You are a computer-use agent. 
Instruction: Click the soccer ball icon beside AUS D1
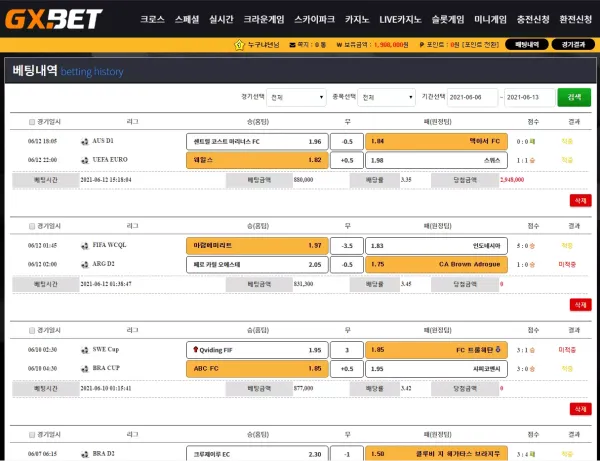point(85,142)
